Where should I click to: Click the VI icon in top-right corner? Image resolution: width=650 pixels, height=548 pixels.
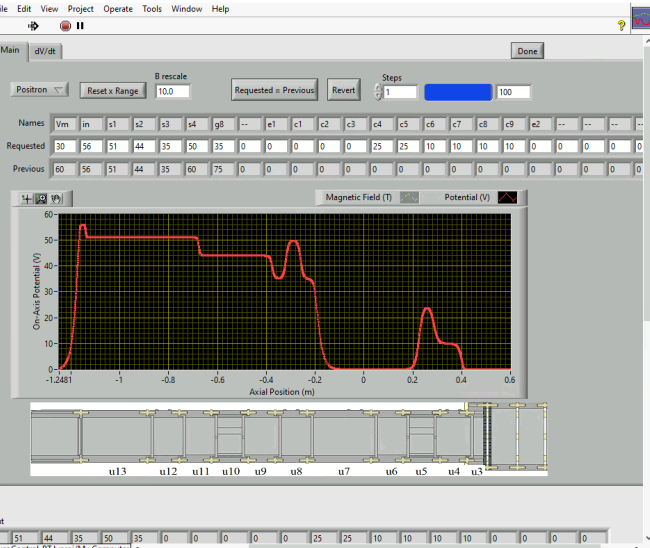tap(639, 19)
